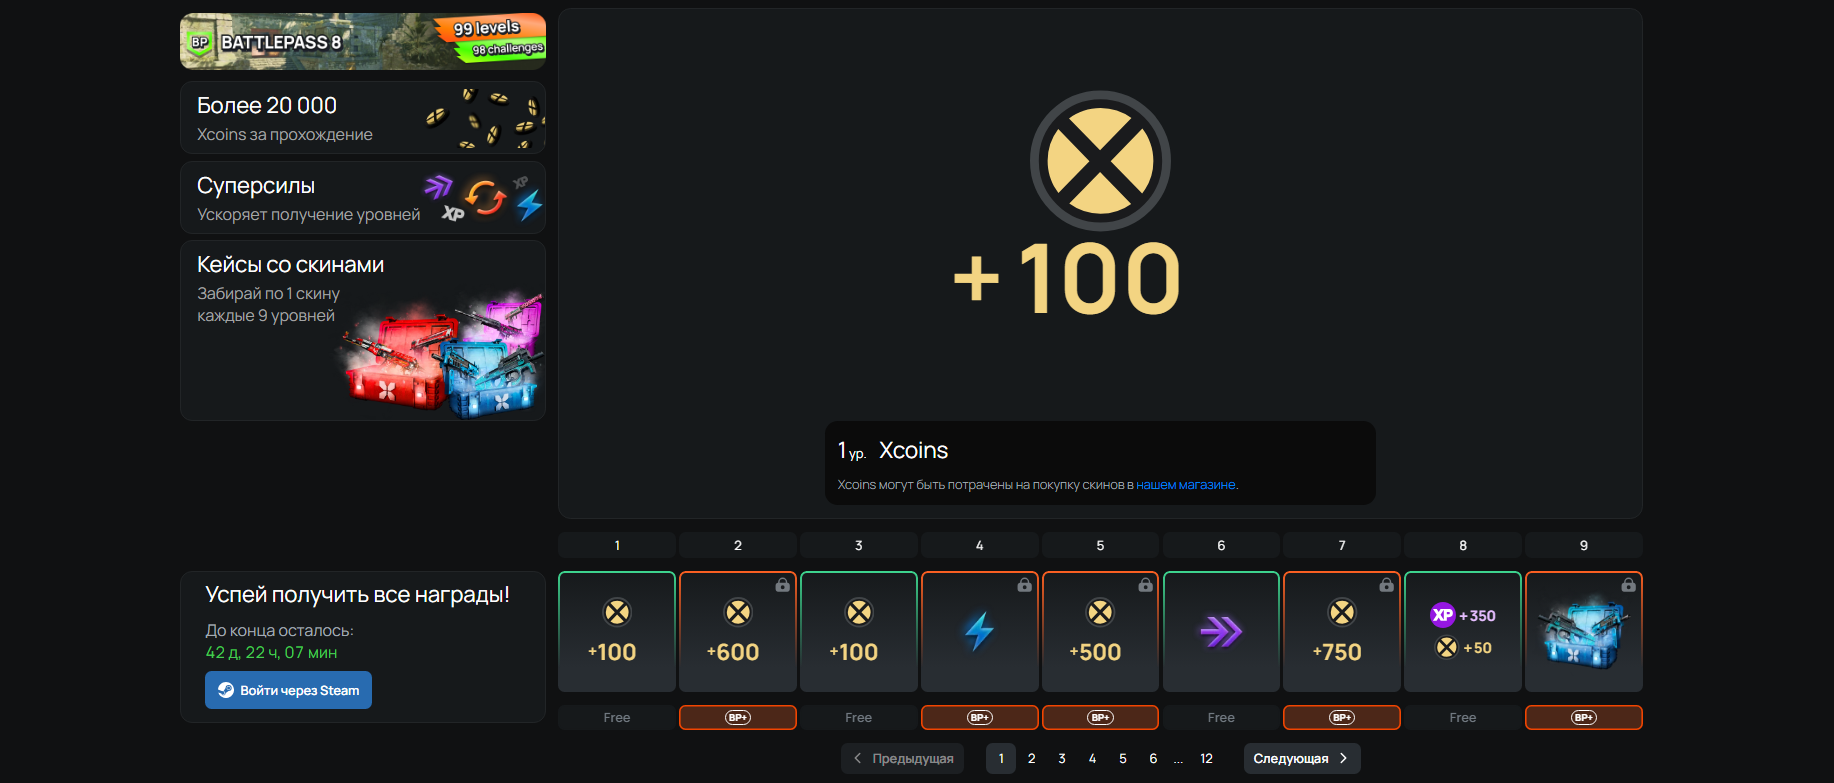The image size is (1834, 783).
Task: Click the Предыдущая pagination button
Action: [903, 758]
